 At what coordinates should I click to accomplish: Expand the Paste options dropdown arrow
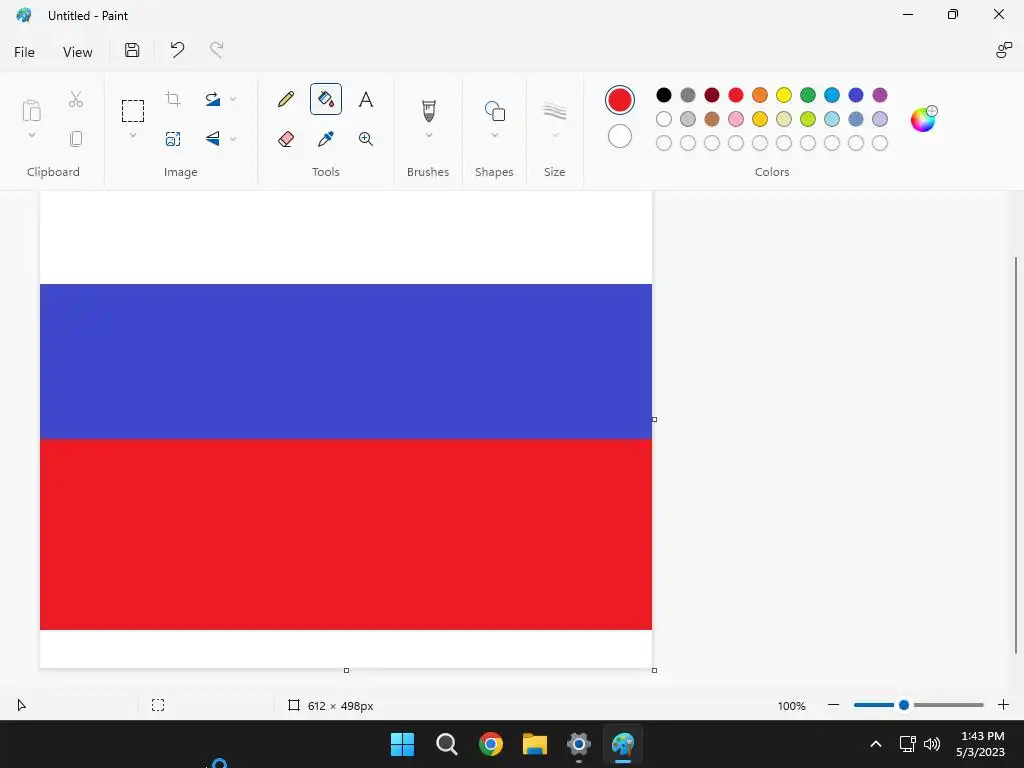[x=31, y=135]
